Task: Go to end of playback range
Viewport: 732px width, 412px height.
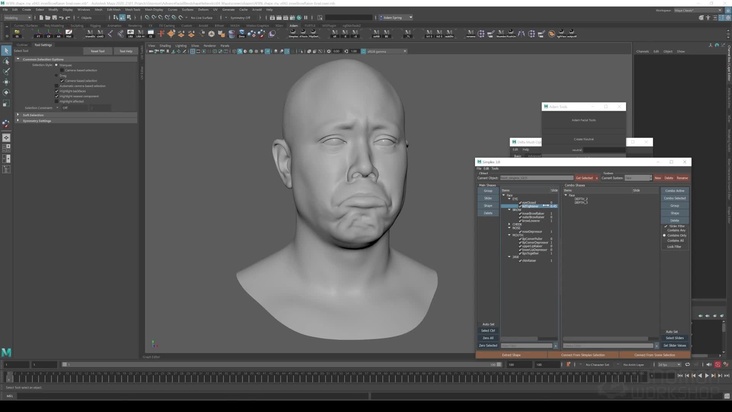Action: point(727,376)
